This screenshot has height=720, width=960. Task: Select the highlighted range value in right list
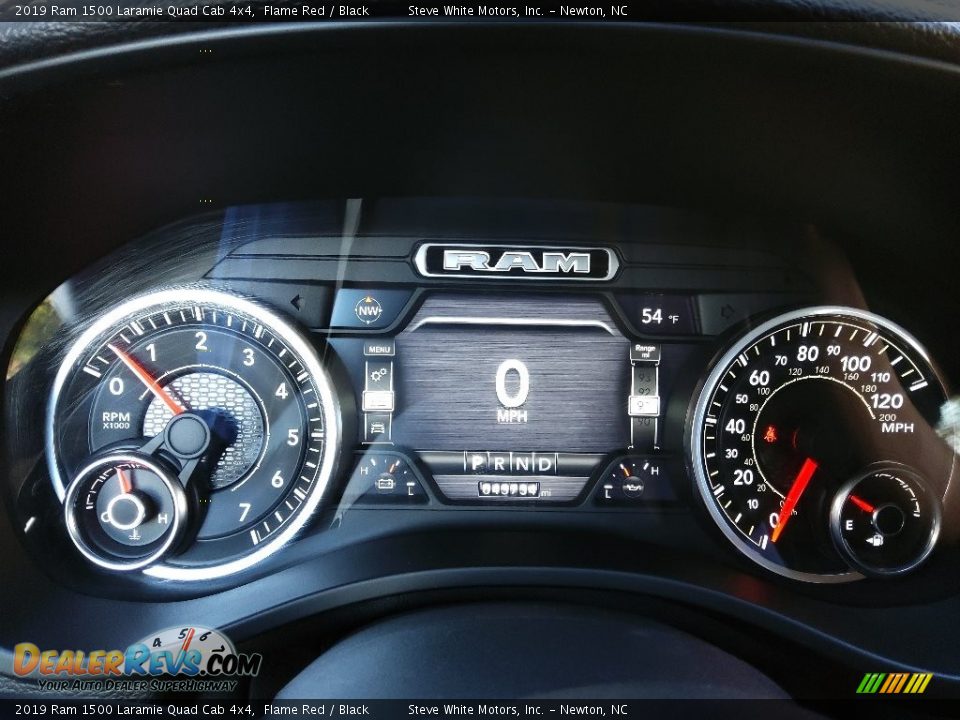[x=644, y=405]
